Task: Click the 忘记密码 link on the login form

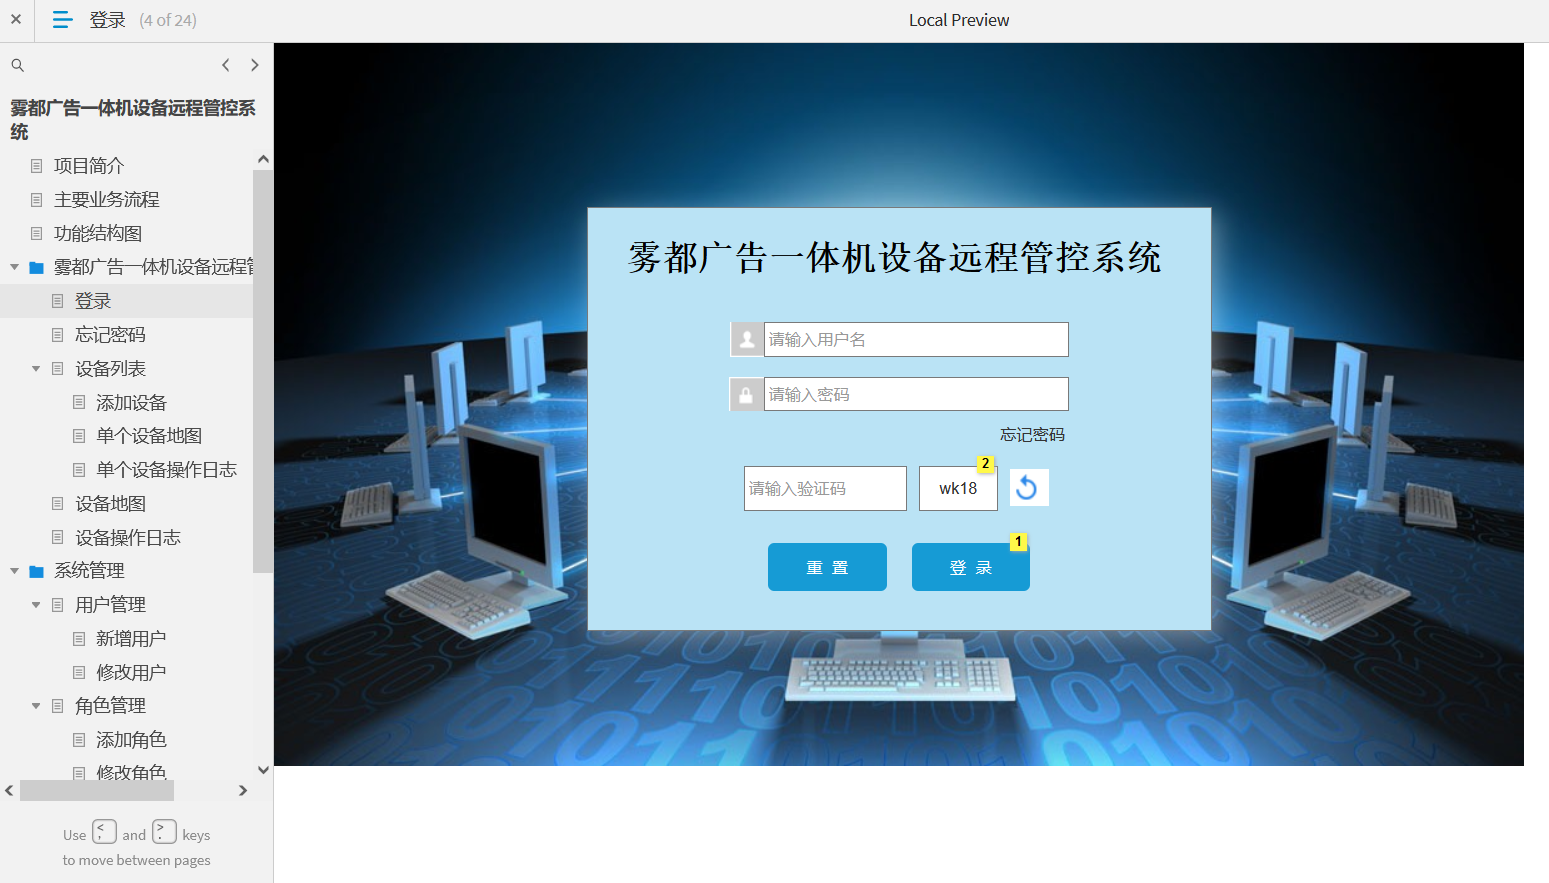Action: pyautogui.click(x=1032, y=435)
